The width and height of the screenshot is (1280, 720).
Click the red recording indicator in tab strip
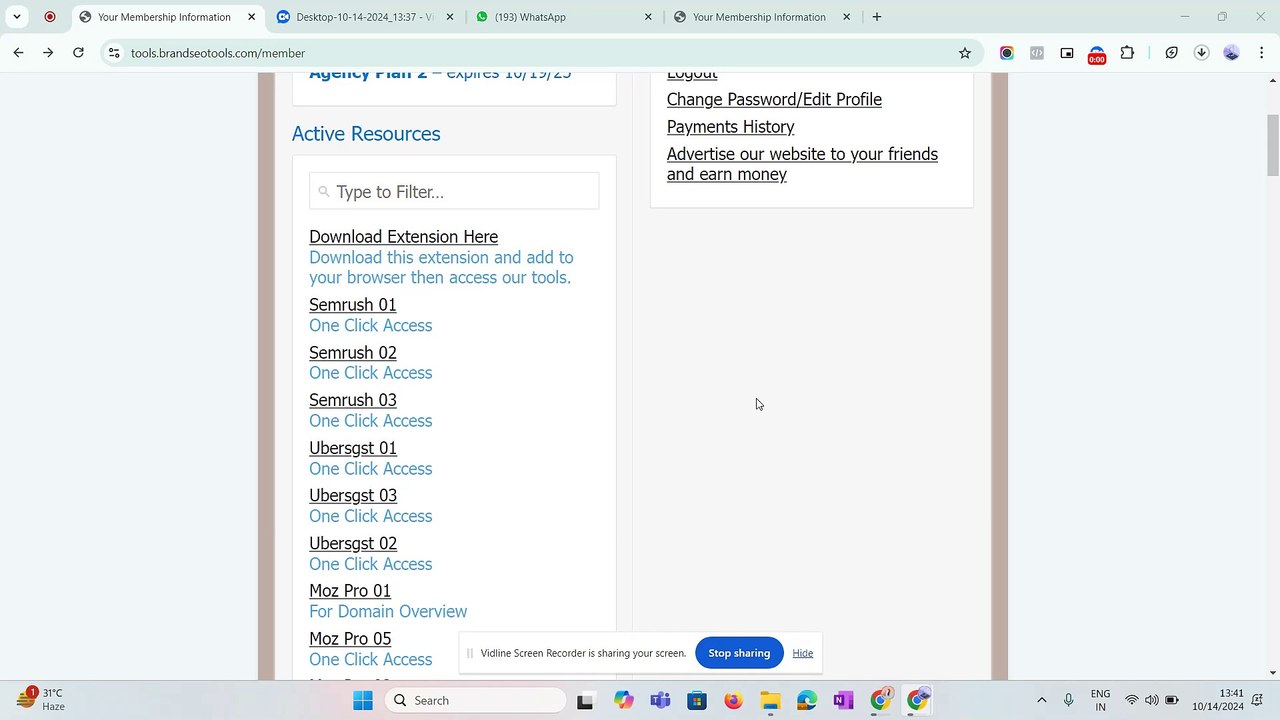[x=50, y=17]
